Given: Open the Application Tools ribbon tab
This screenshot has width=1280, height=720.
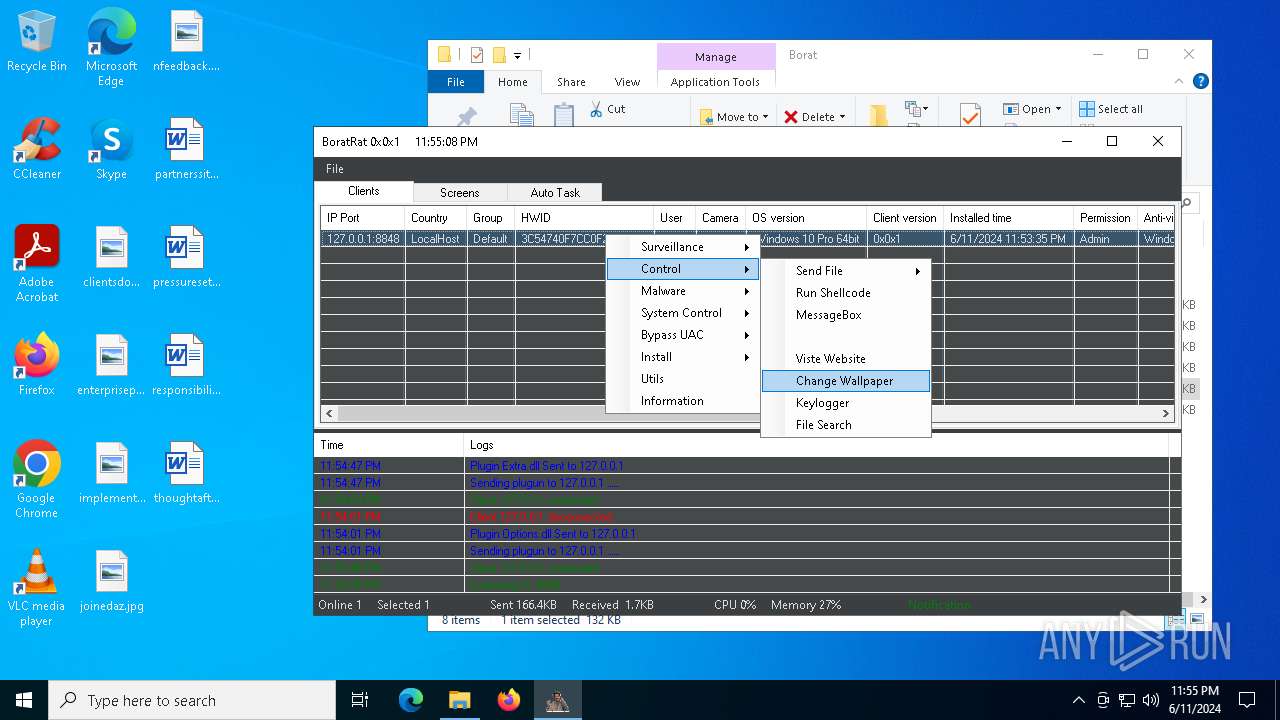Looking at the screenshot, I should 715,82.
